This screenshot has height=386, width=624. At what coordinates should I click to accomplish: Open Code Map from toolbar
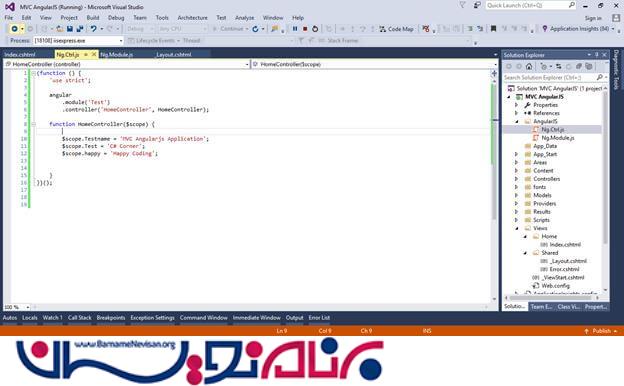coord(396,29)
